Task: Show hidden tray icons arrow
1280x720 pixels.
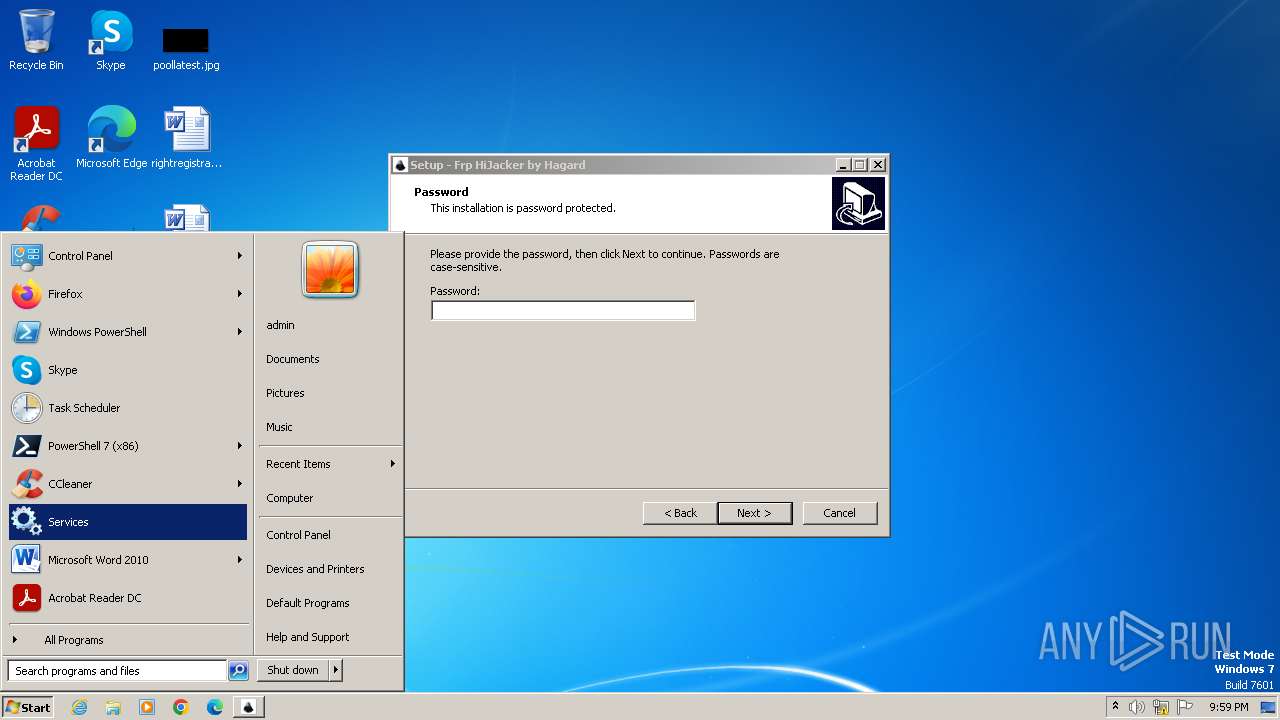Action: [1115, 706]
